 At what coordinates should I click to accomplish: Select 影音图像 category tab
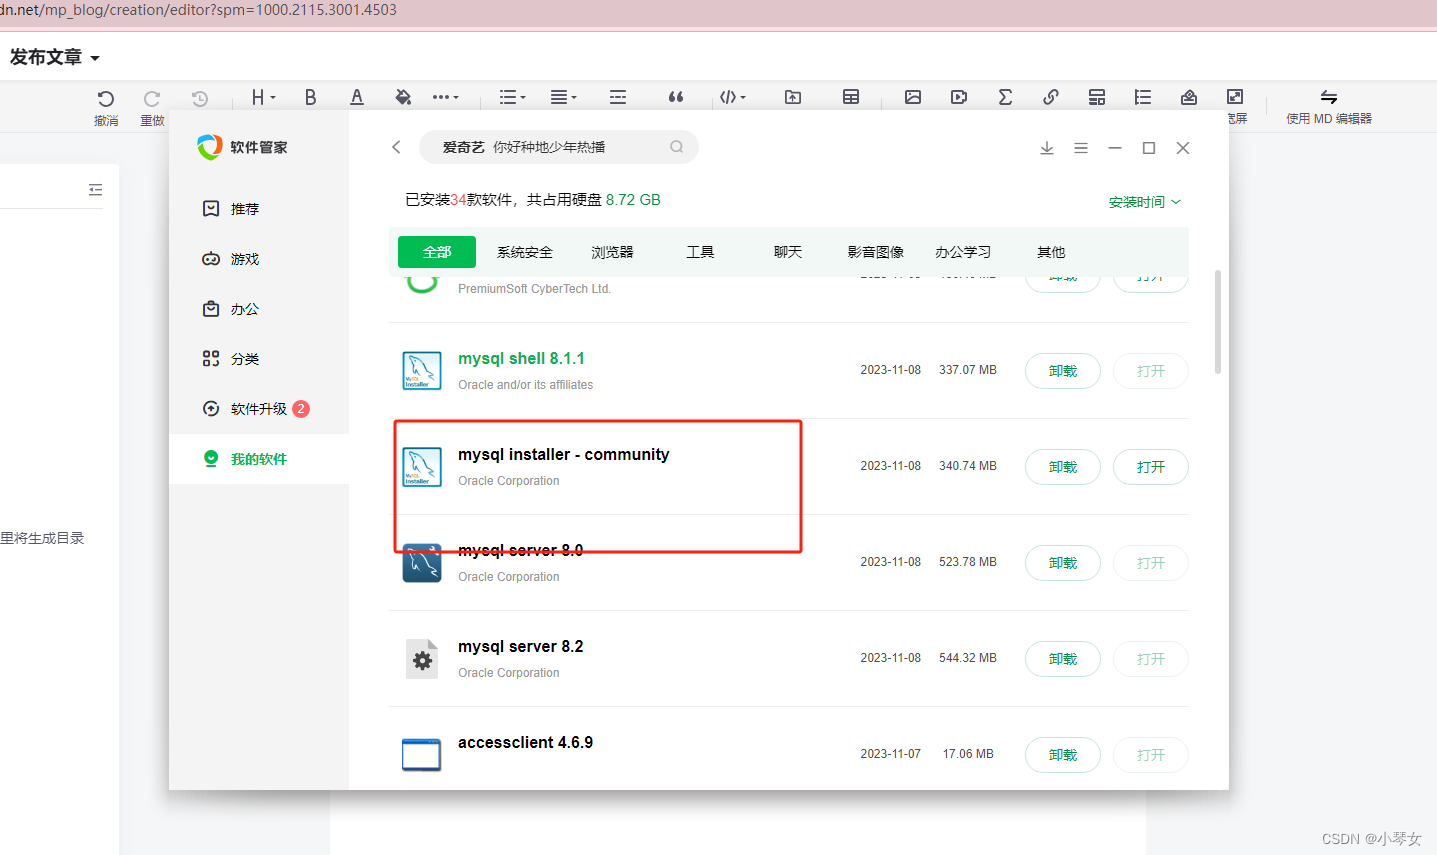(876, 252)
